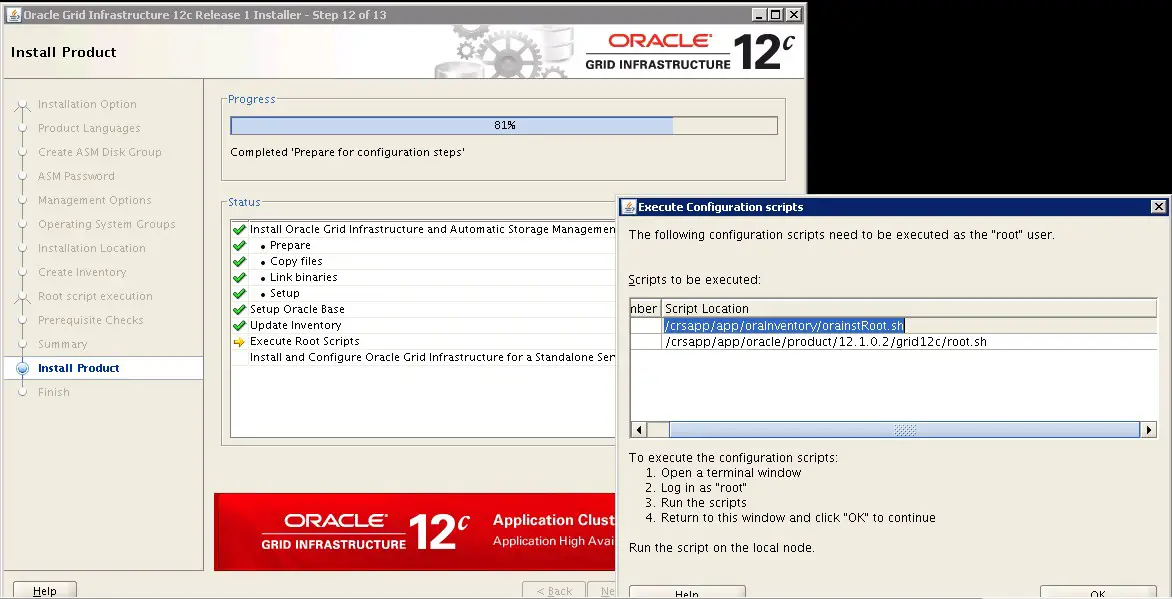Click the scripts table horizontal scrollbar thumb
This screenshot has width=1172, height=599.
904,430
